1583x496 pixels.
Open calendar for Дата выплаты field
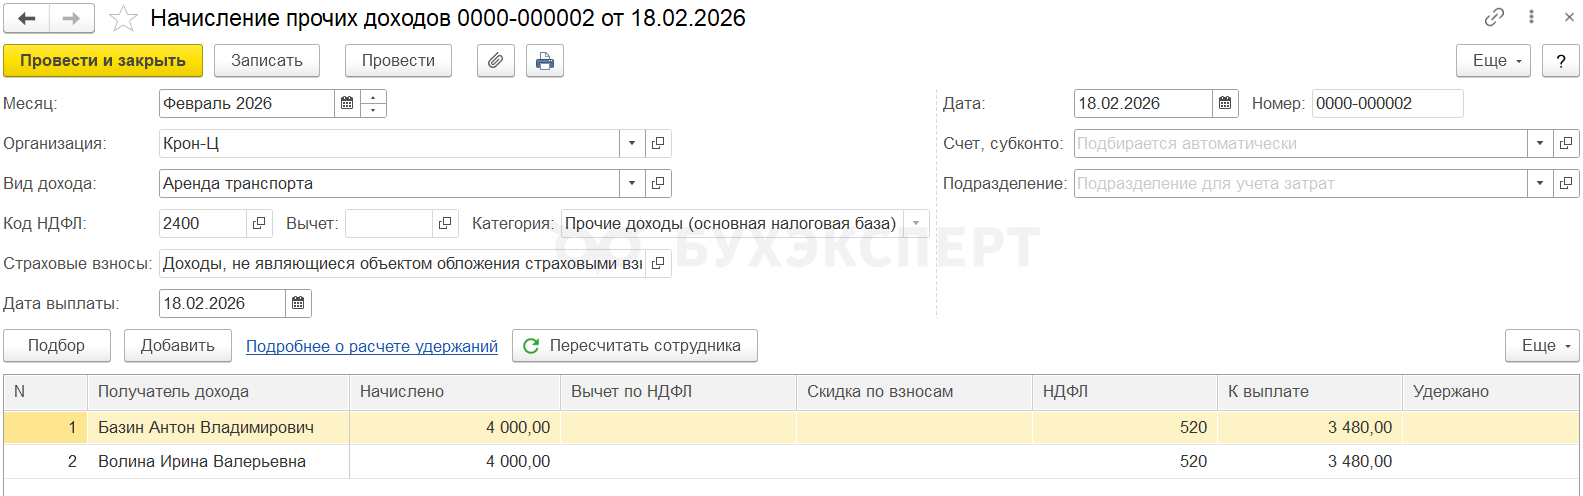click(x=298, y=304)
